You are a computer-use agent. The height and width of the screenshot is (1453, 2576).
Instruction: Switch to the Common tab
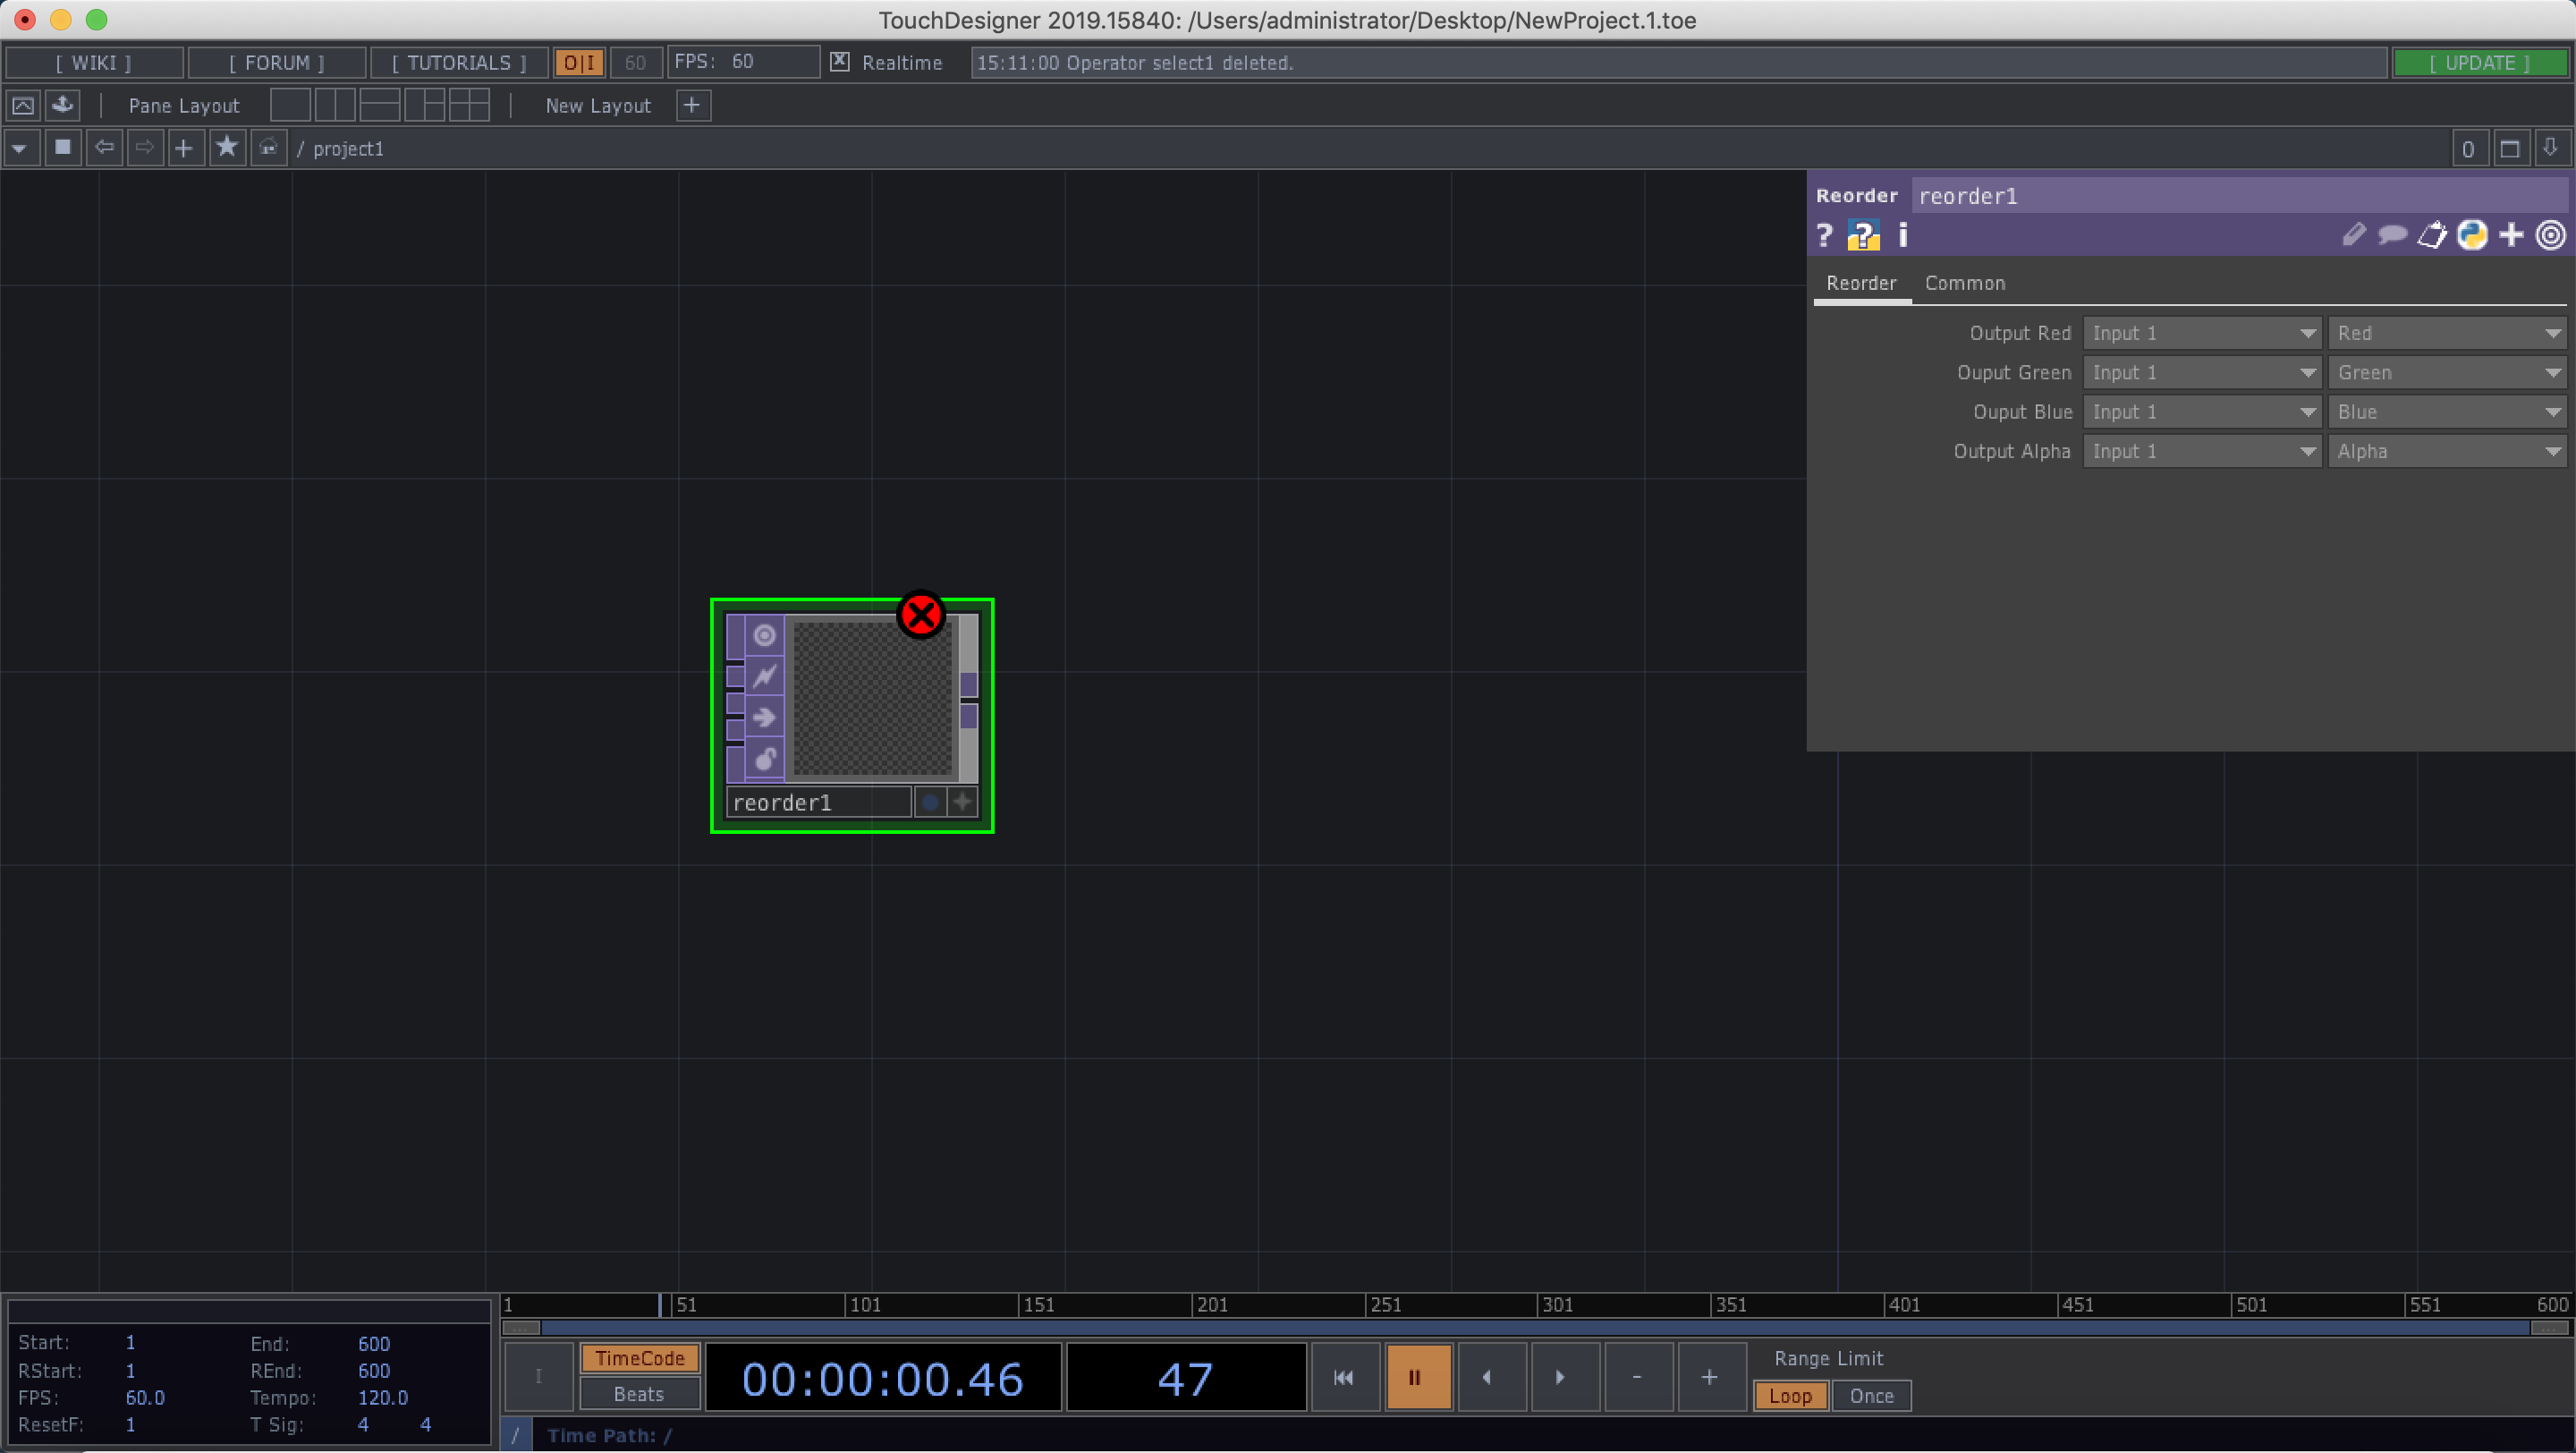click(1964, 283)
